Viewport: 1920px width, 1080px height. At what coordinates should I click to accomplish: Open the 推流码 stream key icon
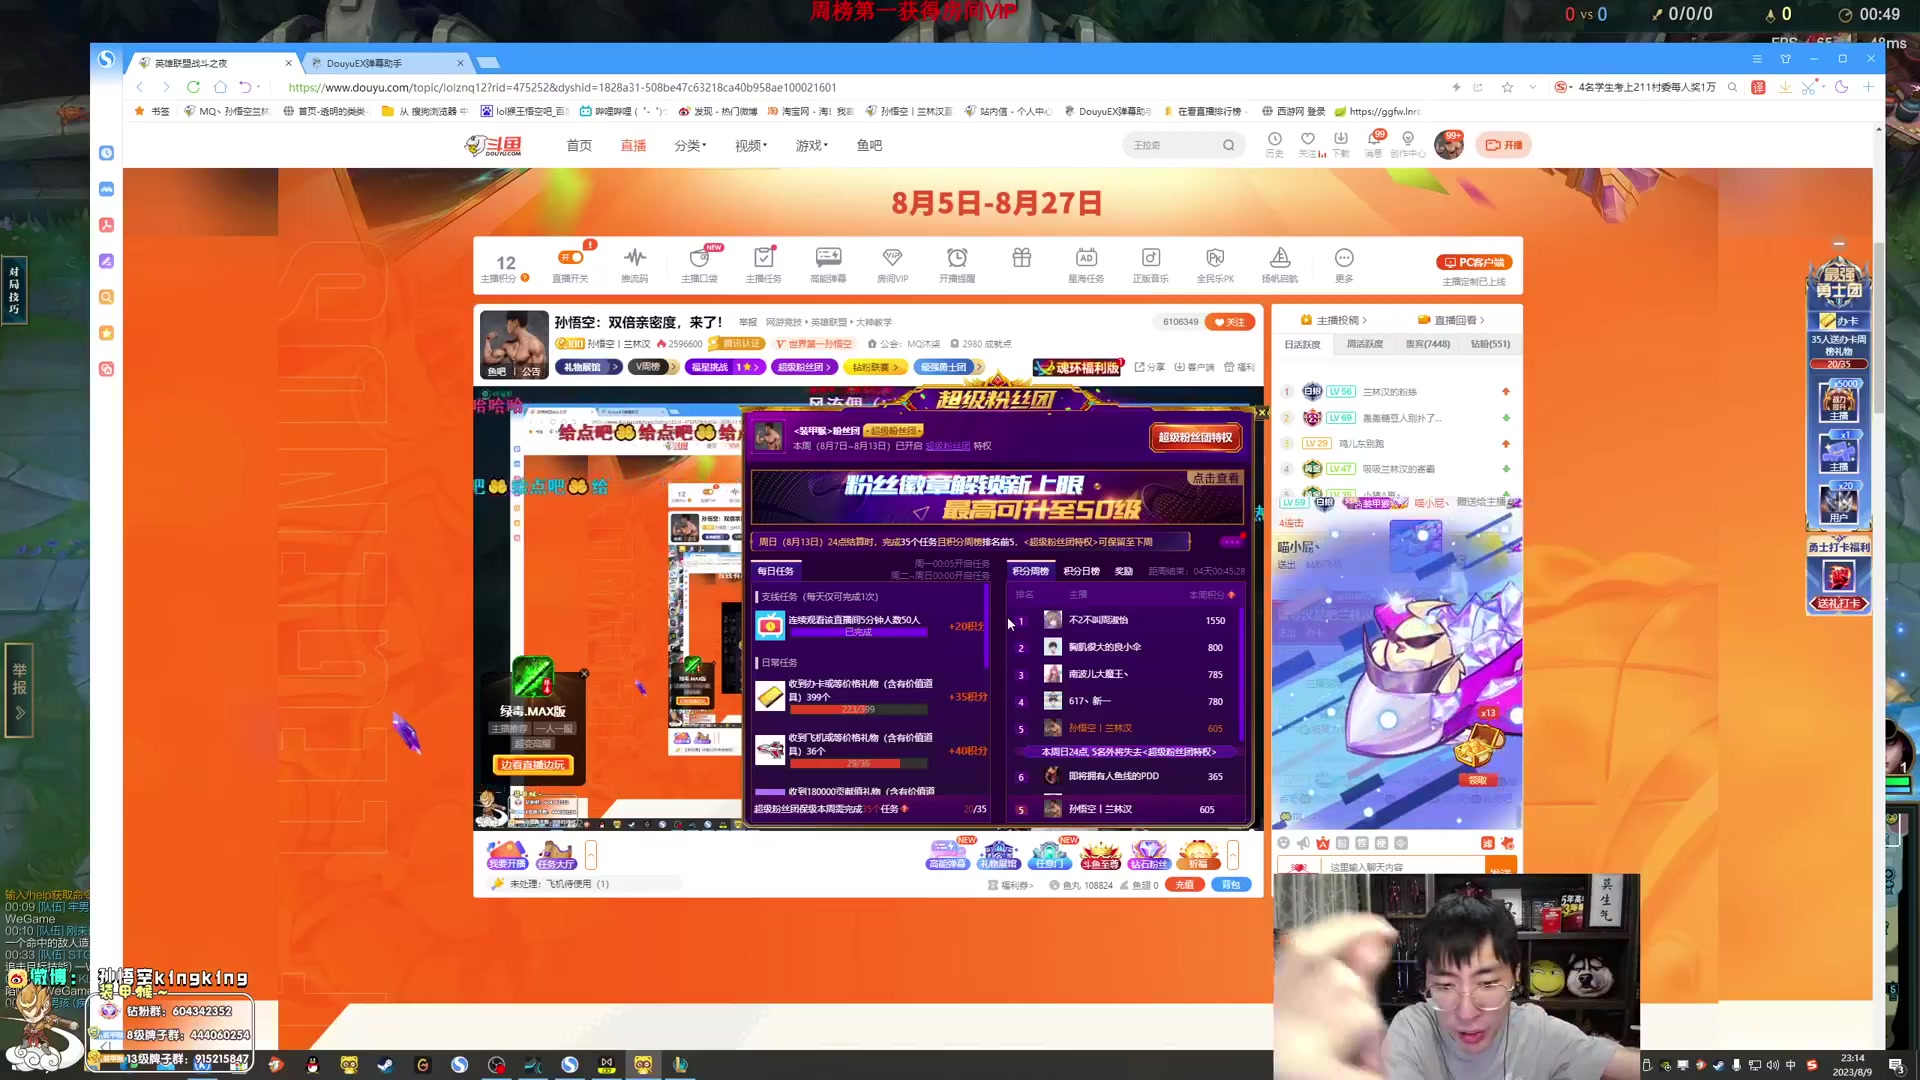pos(634,258)
